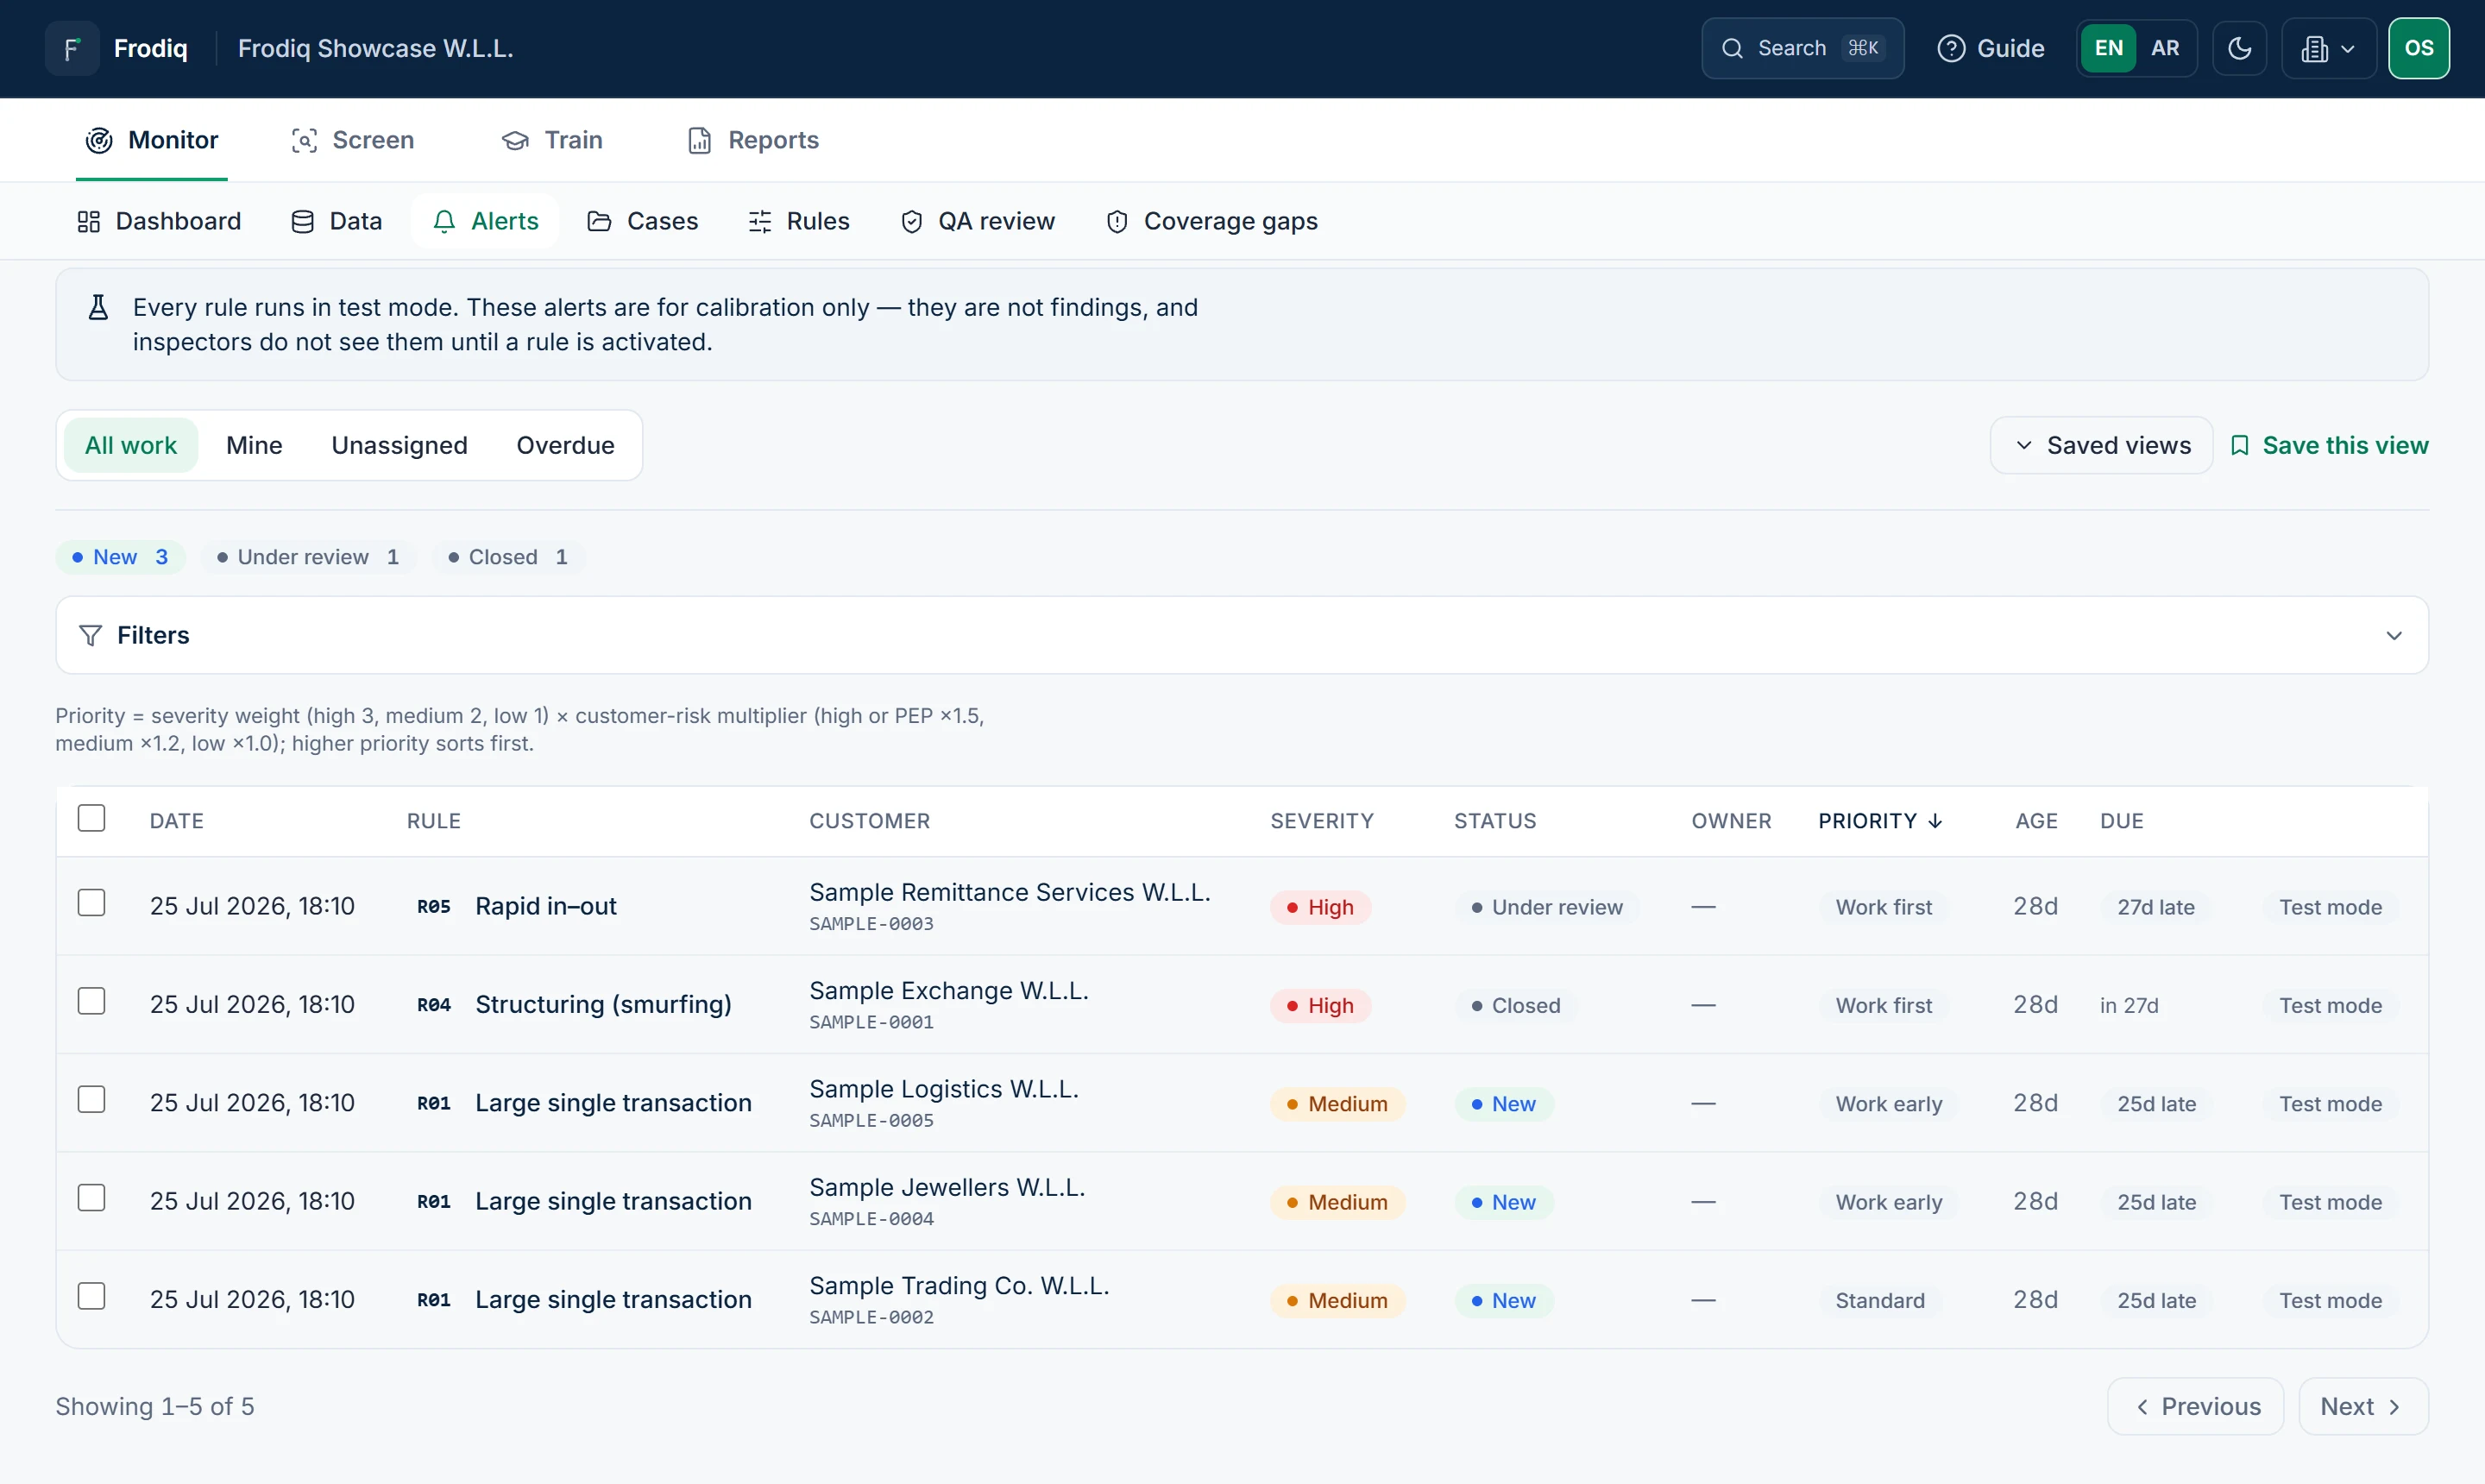The image size is (2485, 1484).
Task: Tick the checkbox for Sample Logistics row
Action: click(x=91, y=1099)
